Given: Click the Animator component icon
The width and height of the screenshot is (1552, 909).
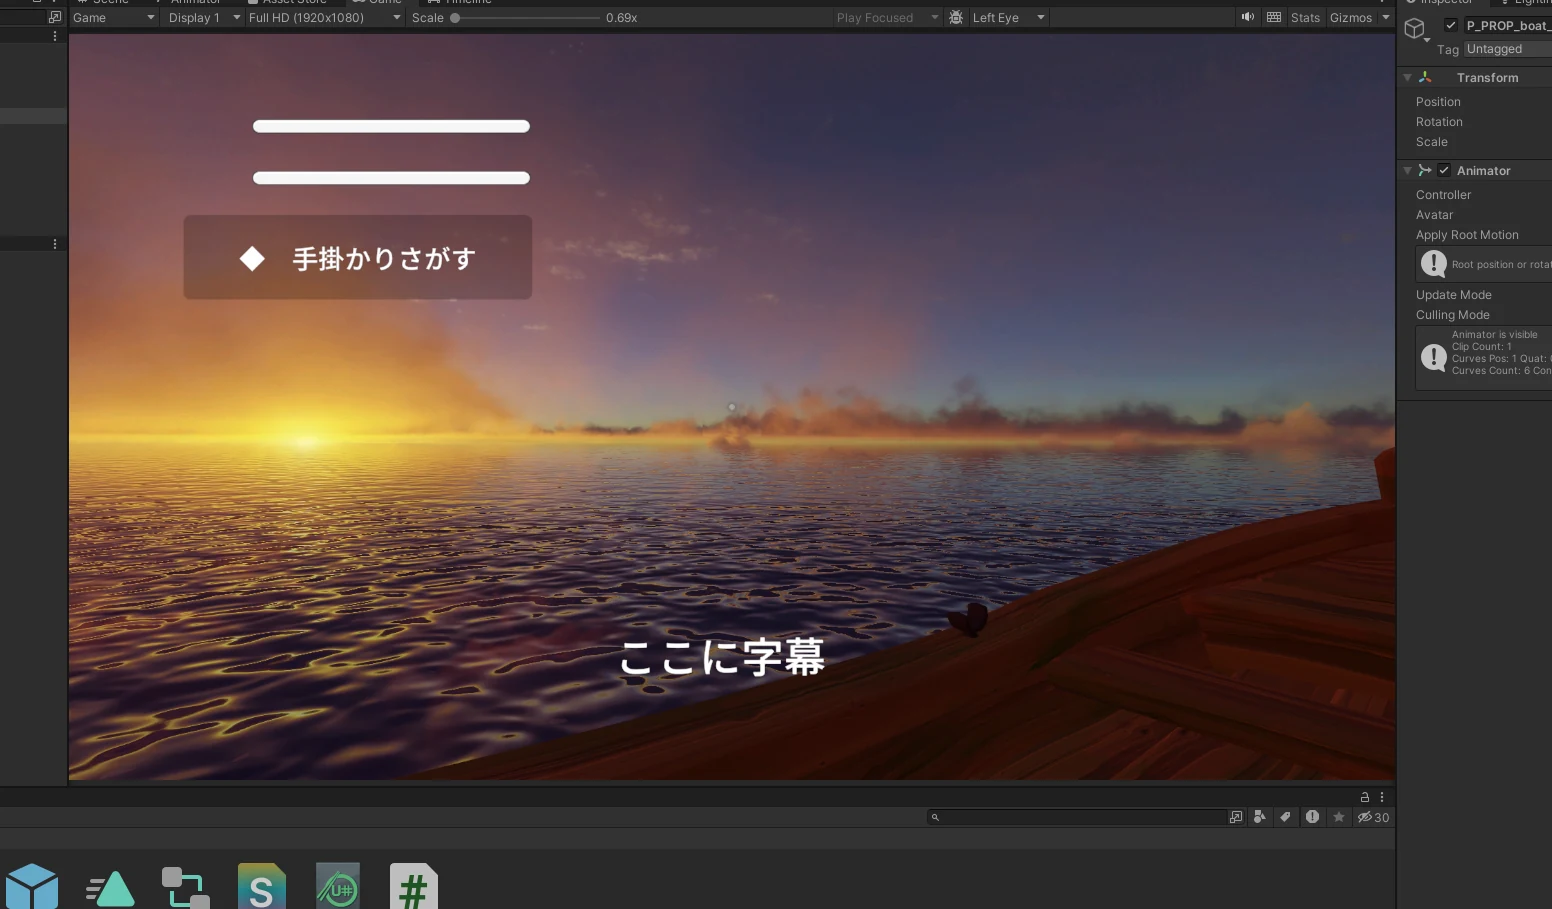Looking at the screenshot, I should pyautogui.click(x=1425, y=170).
